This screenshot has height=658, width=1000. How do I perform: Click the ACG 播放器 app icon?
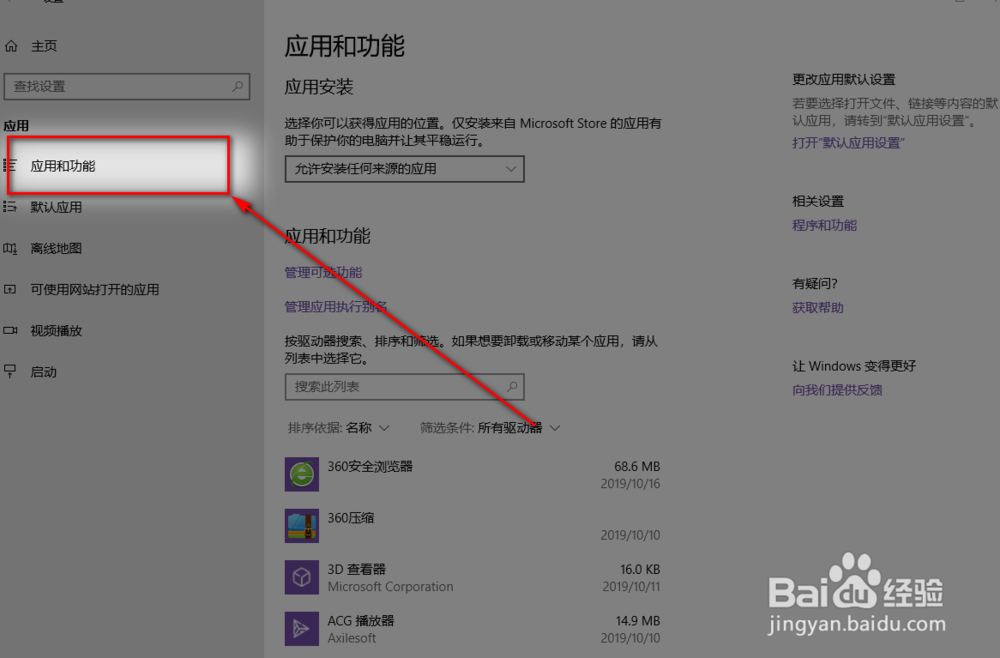[x=302, y=628]
